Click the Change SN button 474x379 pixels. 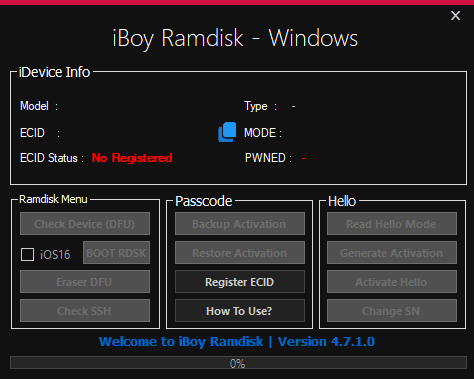[392, 311]
